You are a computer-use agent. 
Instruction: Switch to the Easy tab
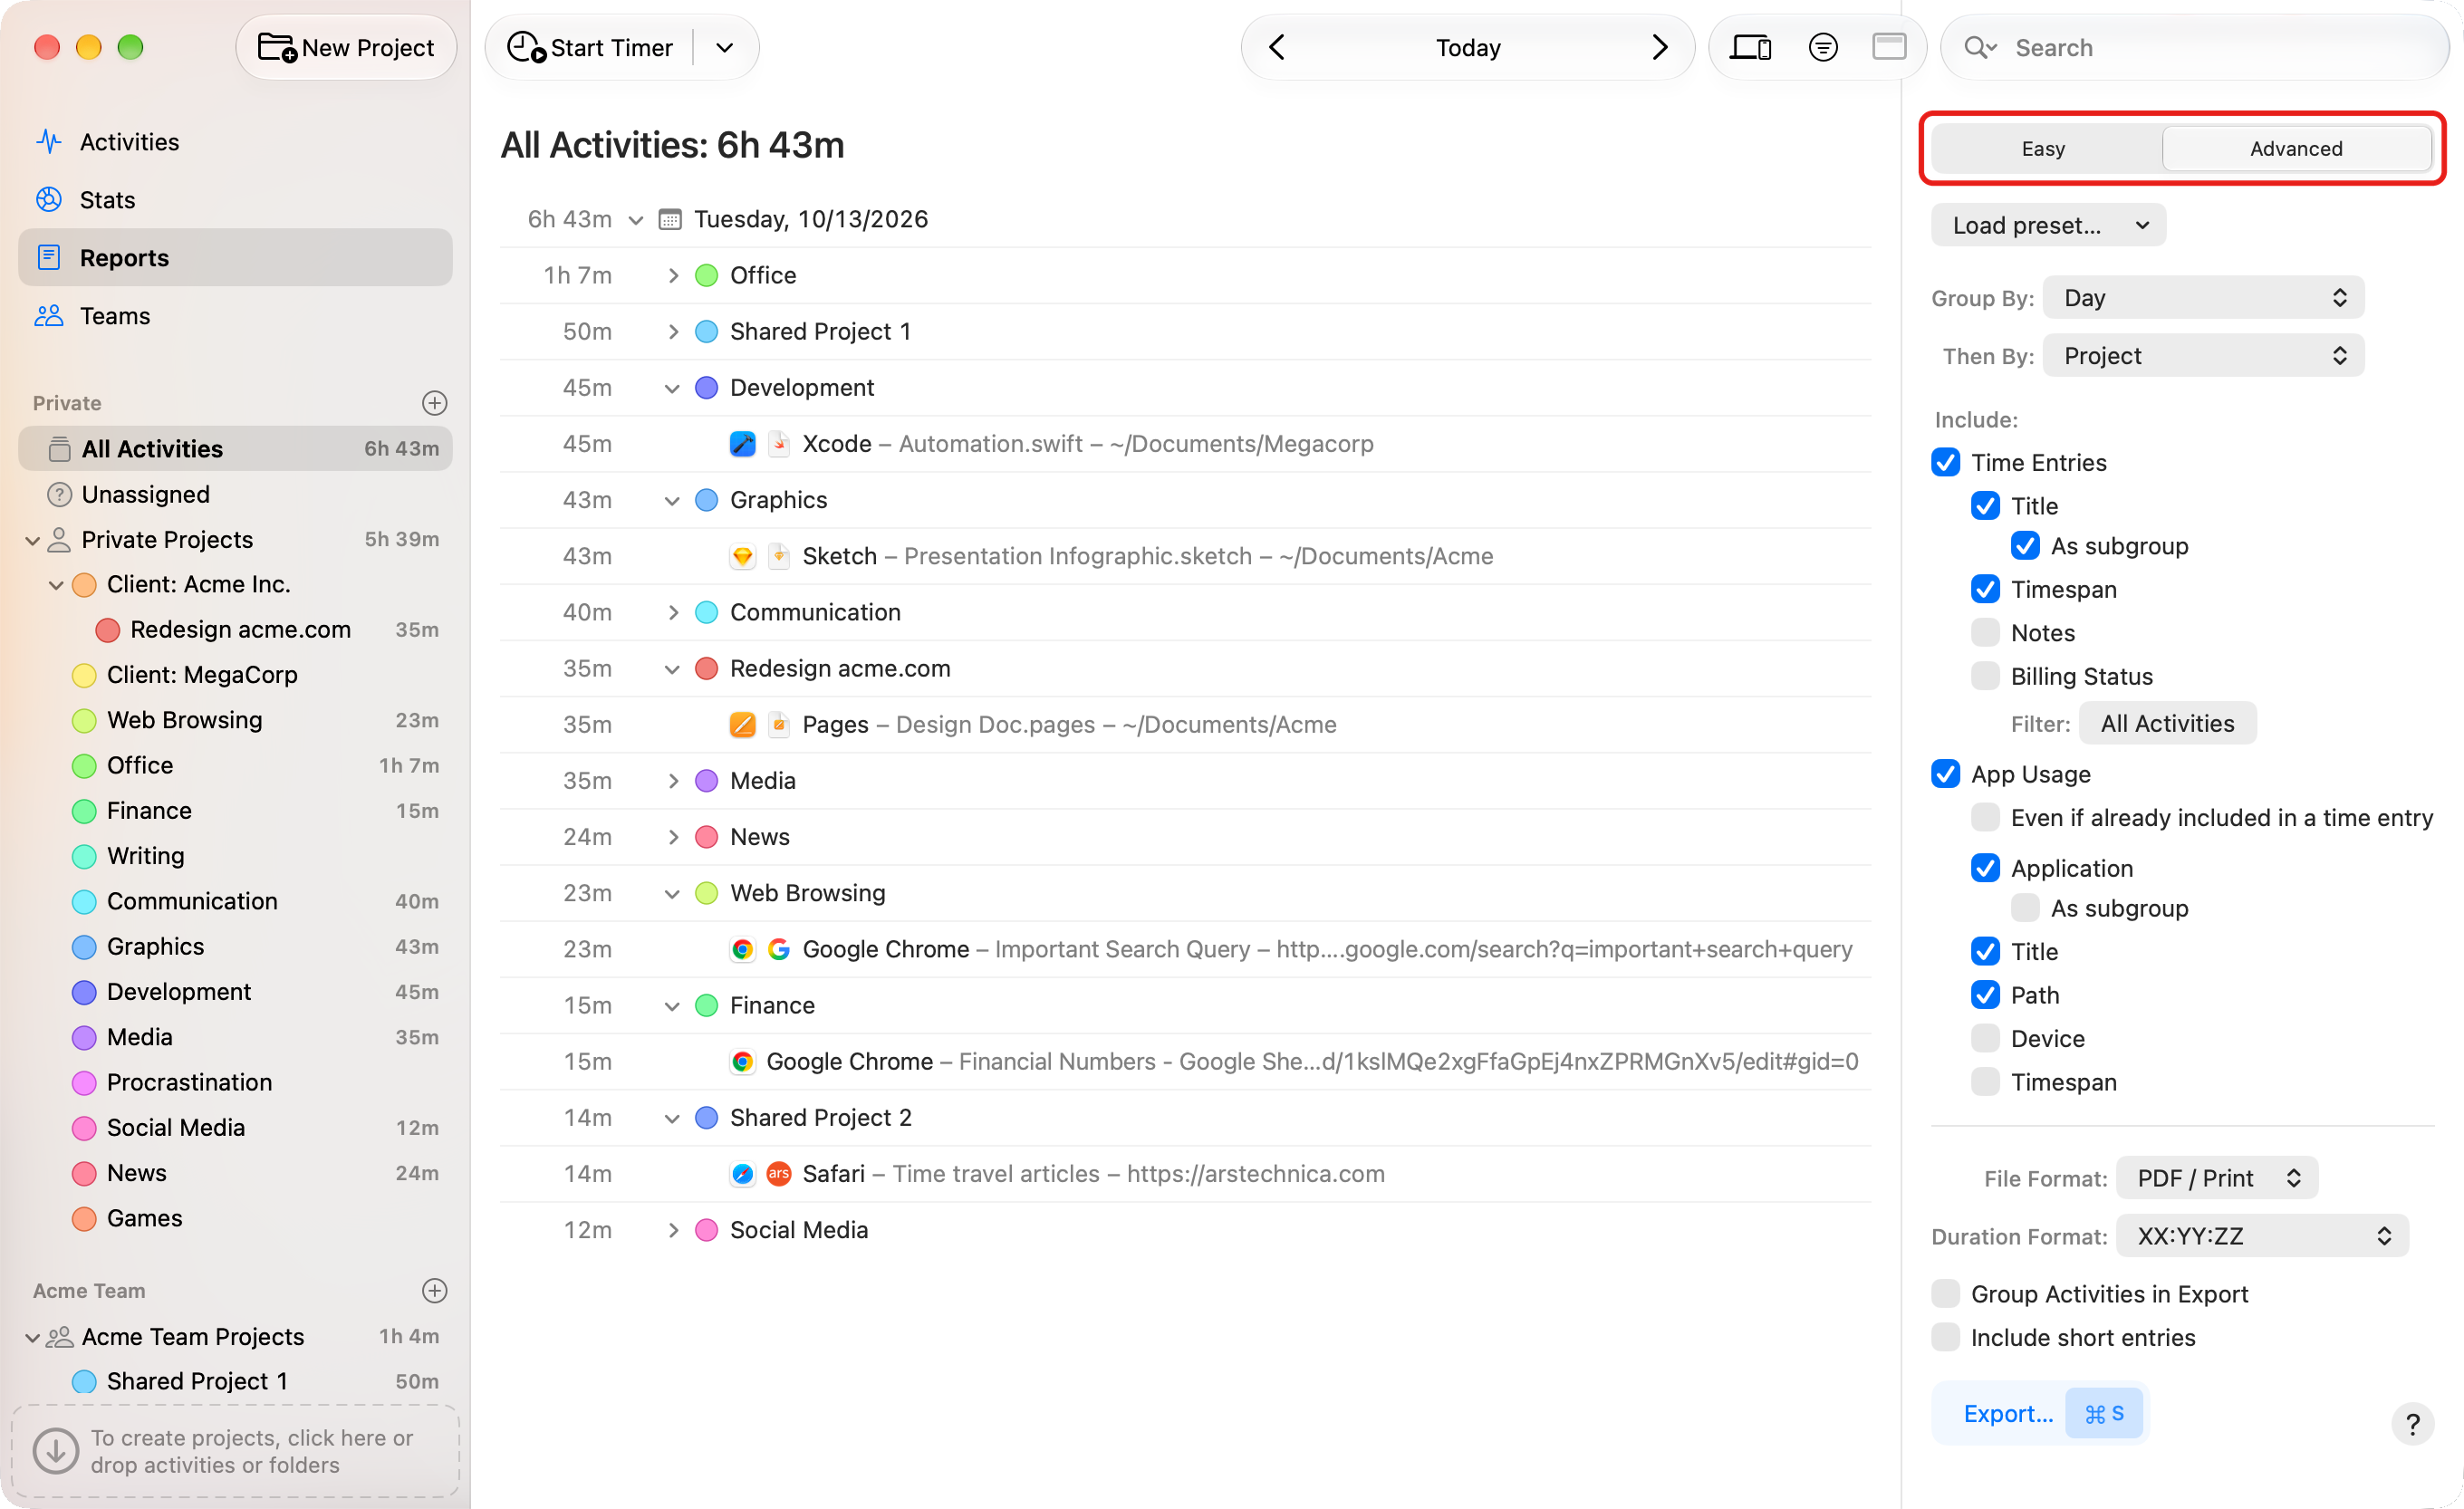(2043, 148)
